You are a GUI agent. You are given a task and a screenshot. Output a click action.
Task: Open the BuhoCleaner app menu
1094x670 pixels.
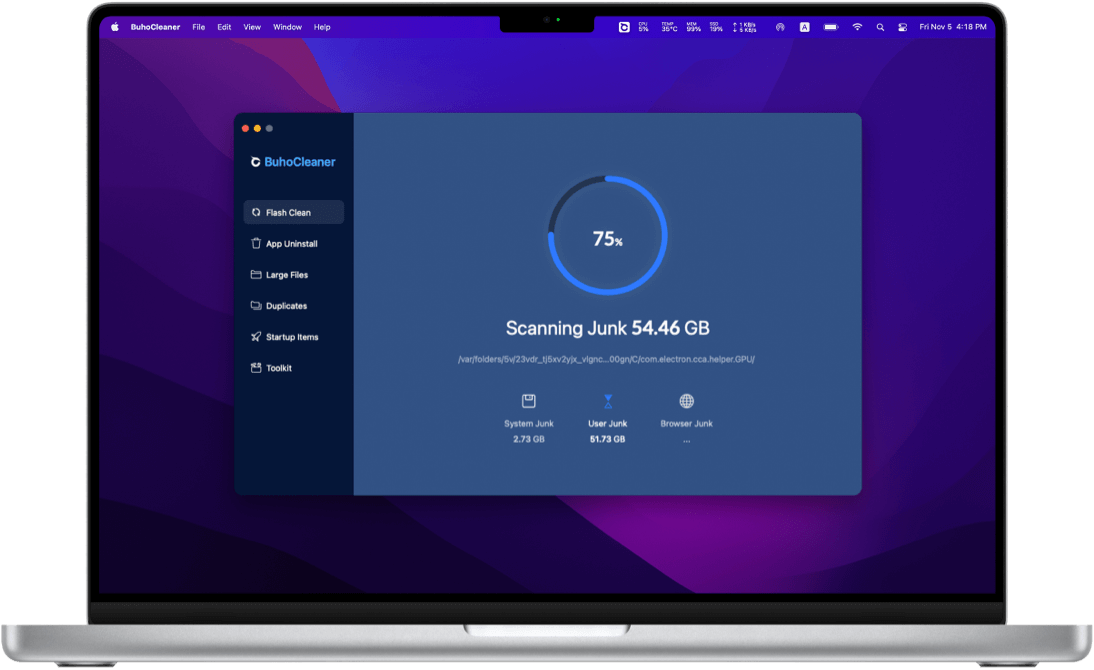[x=155, y=27]
